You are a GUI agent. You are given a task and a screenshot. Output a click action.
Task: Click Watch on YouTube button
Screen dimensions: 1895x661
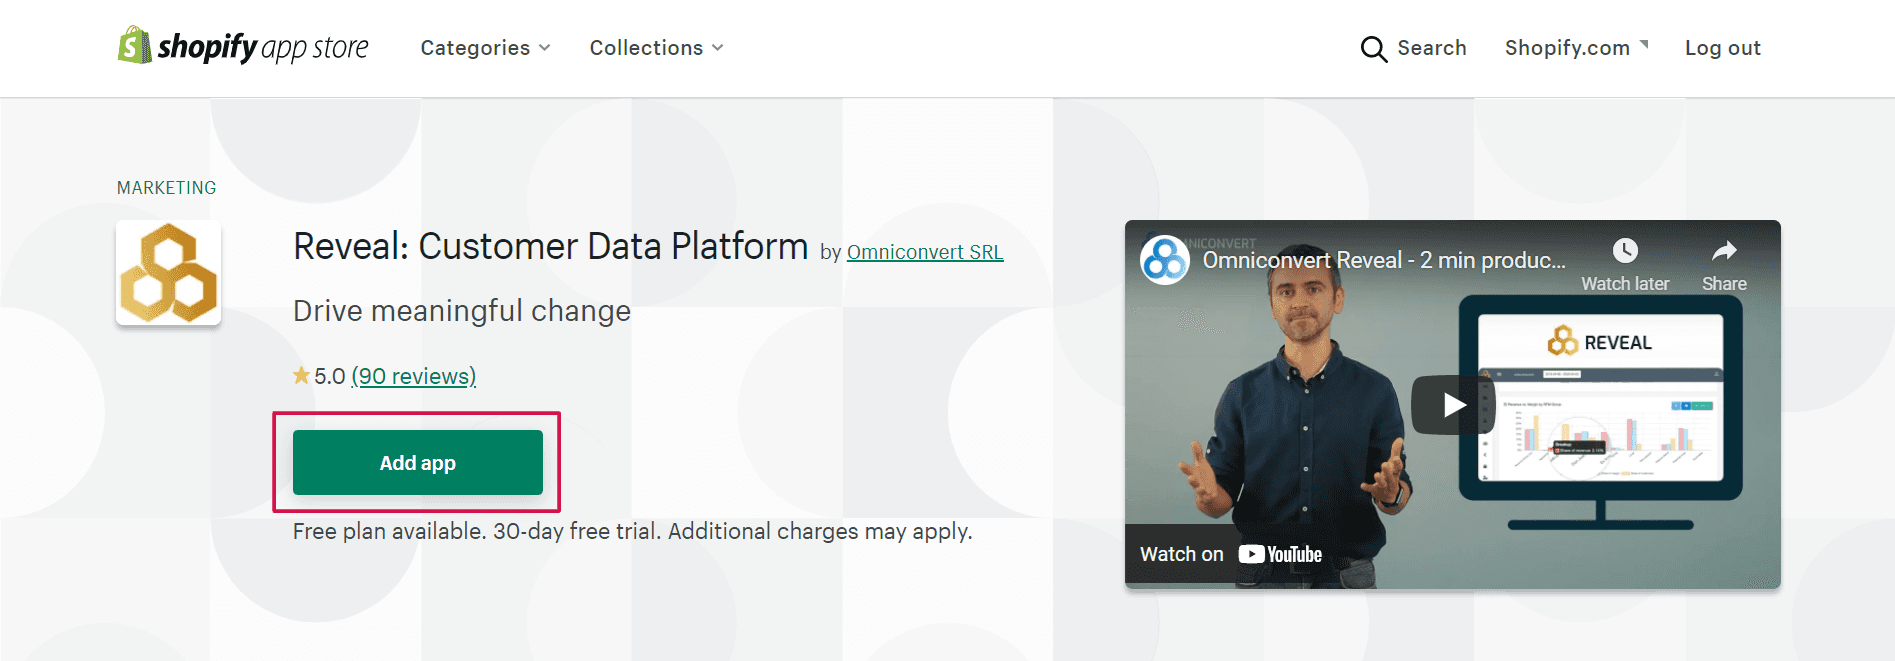point(1231,554)
